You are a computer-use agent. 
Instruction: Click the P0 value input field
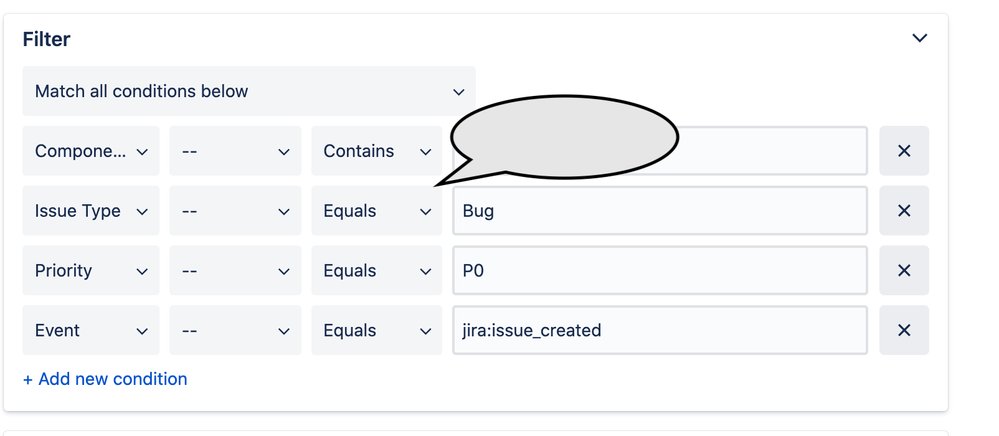tap(660, 270)
